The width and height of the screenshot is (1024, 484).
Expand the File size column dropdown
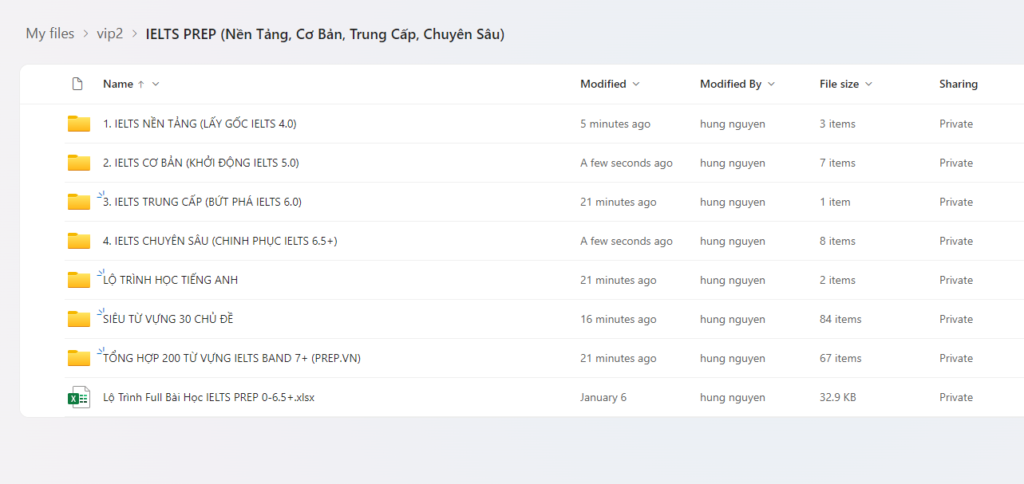coord(869,84)
